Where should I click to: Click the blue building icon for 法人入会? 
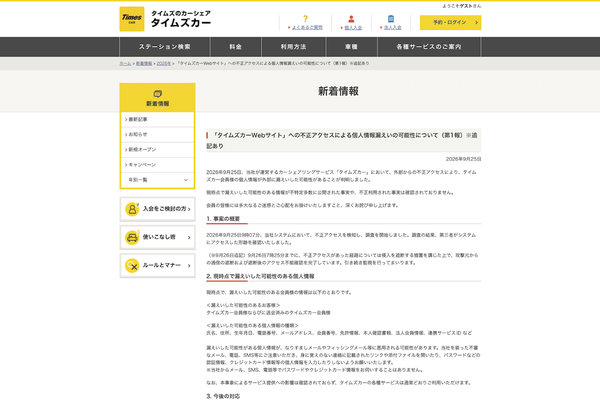click(390, 19)
